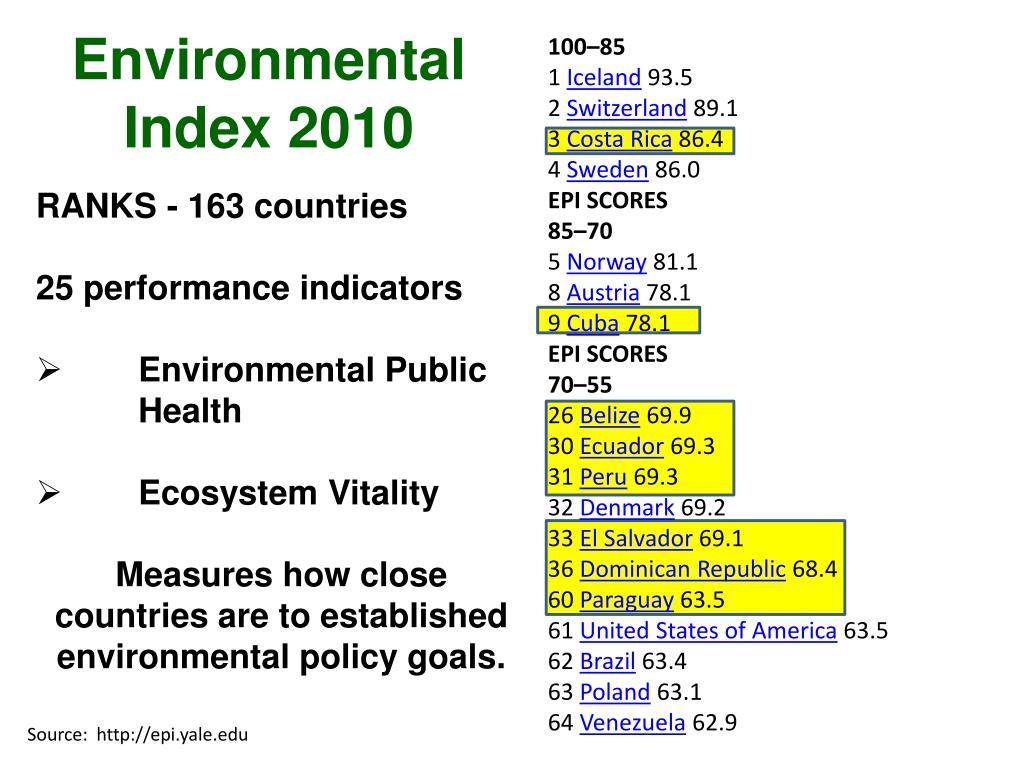Select 'RANKS - 163 countries' text

222,206
